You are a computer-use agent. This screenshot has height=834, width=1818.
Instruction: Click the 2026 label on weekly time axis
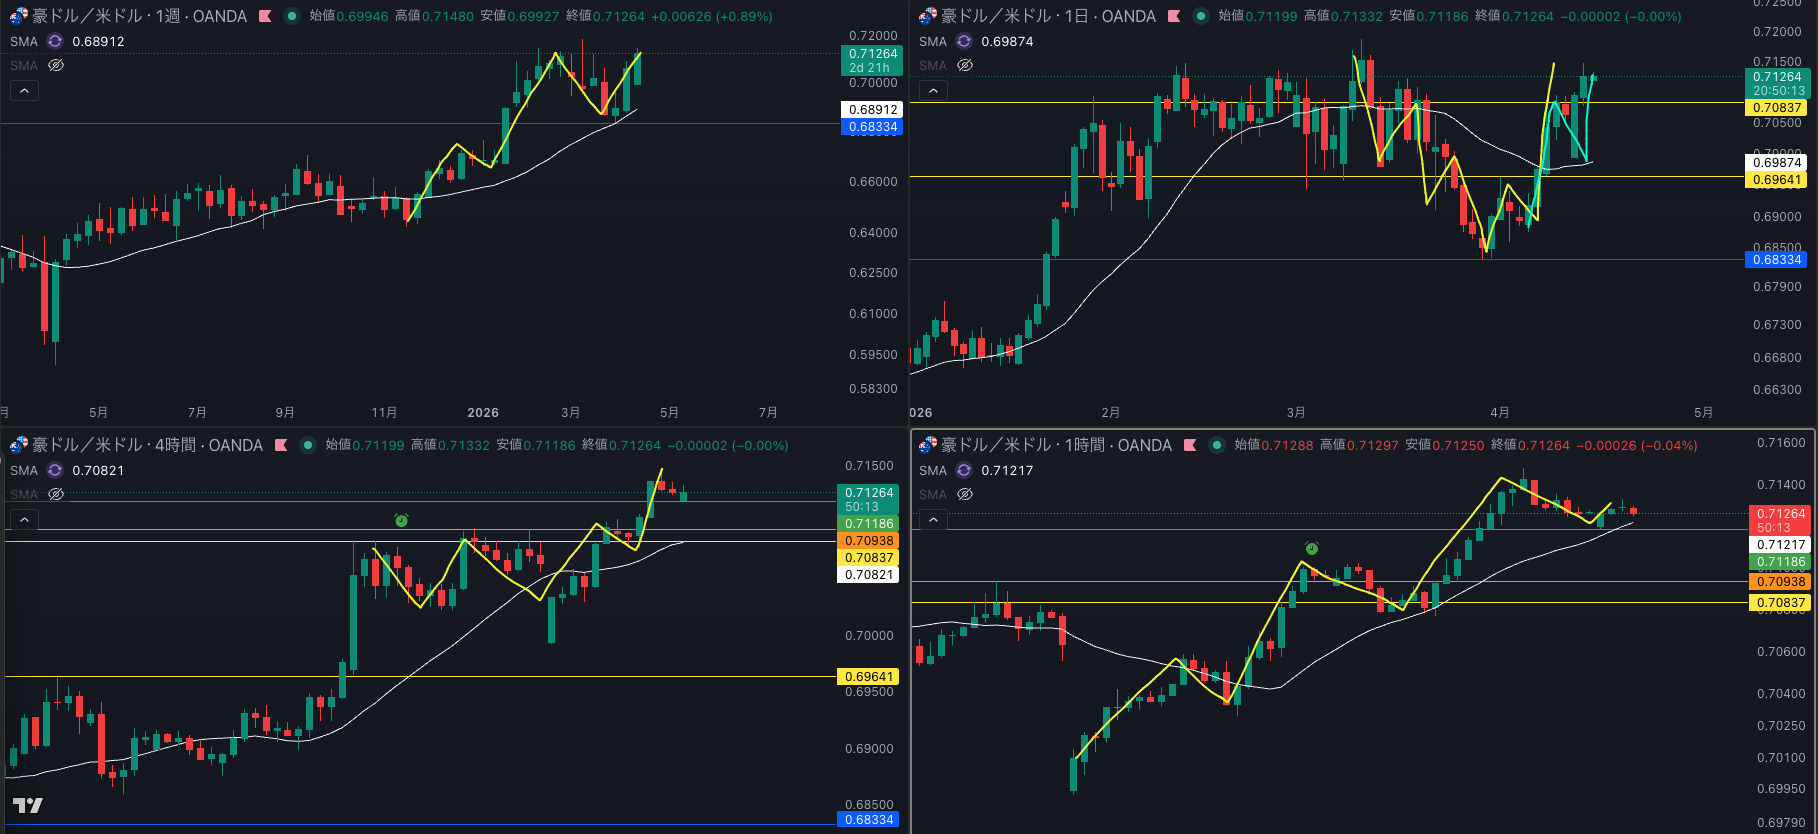[483, 412]
